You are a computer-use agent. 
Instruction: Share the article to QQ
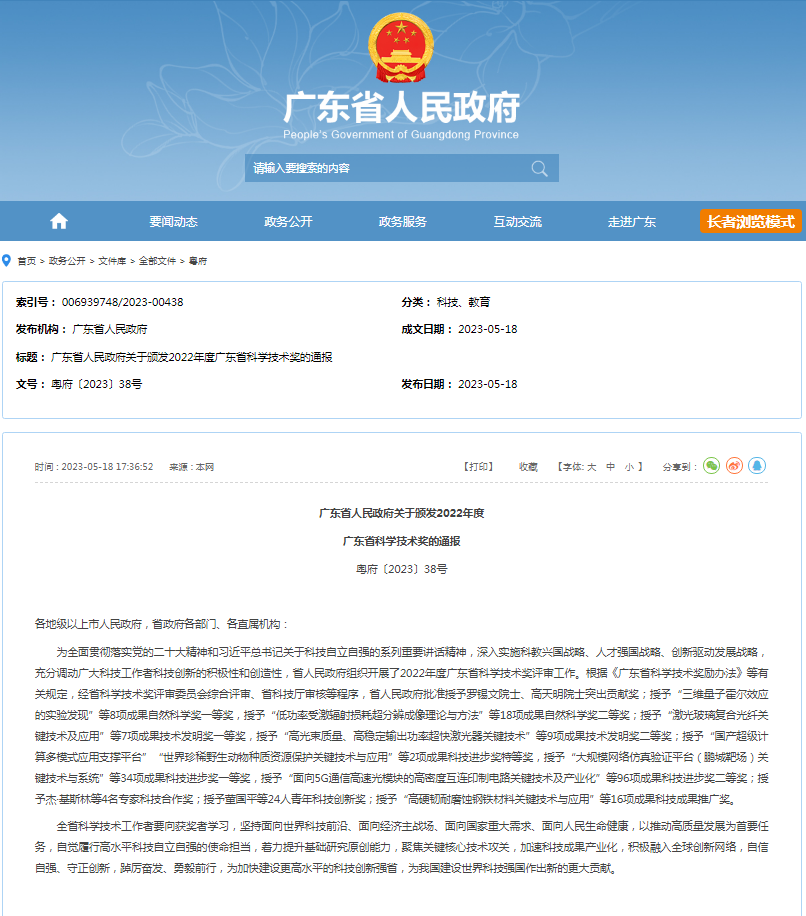click(757, 466)
